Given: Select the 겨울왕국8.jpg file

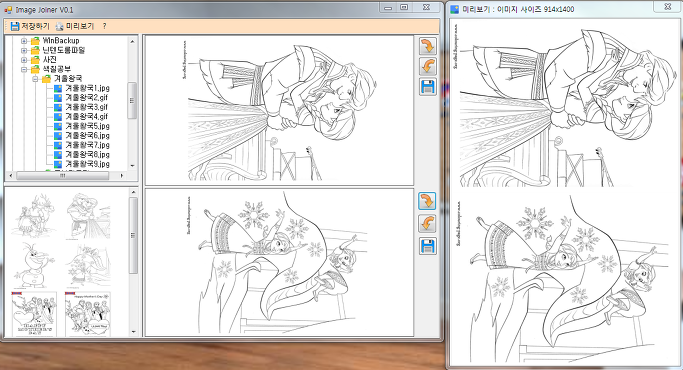Looking at the screenshot, I should [87, 155].
